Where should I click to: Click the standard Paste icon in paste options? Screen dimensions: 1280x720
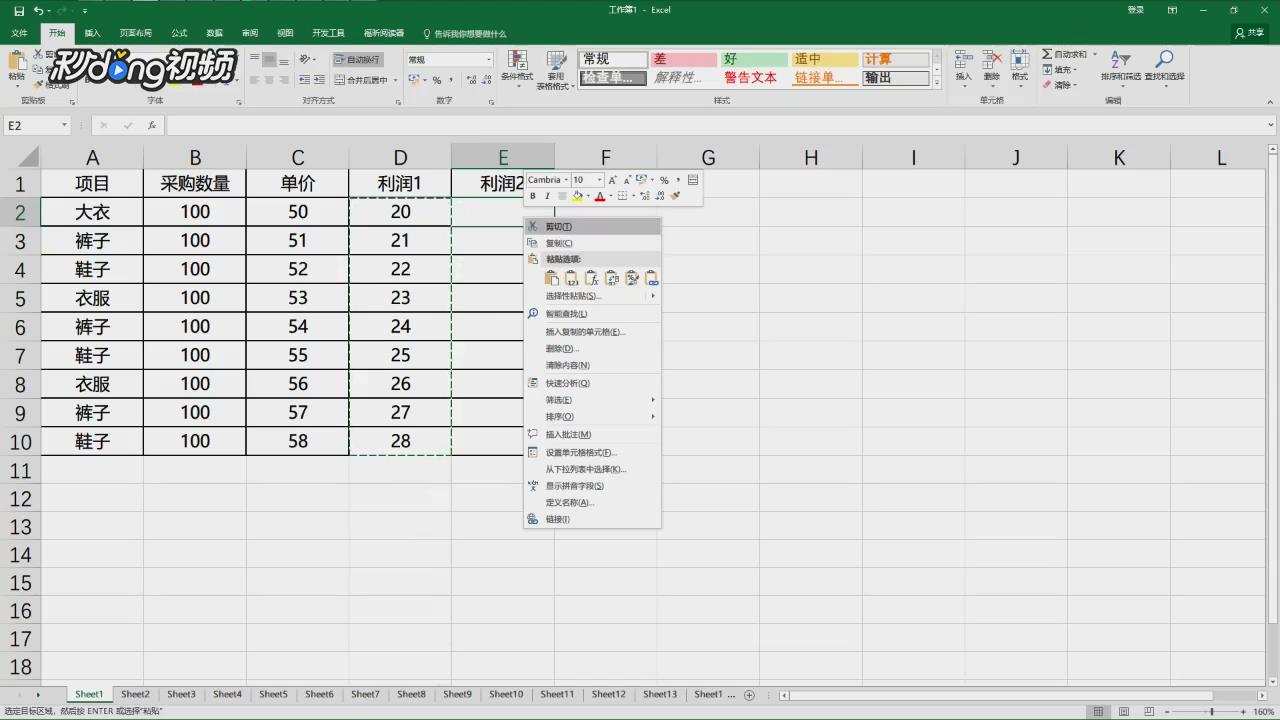[x=551, y=278]
